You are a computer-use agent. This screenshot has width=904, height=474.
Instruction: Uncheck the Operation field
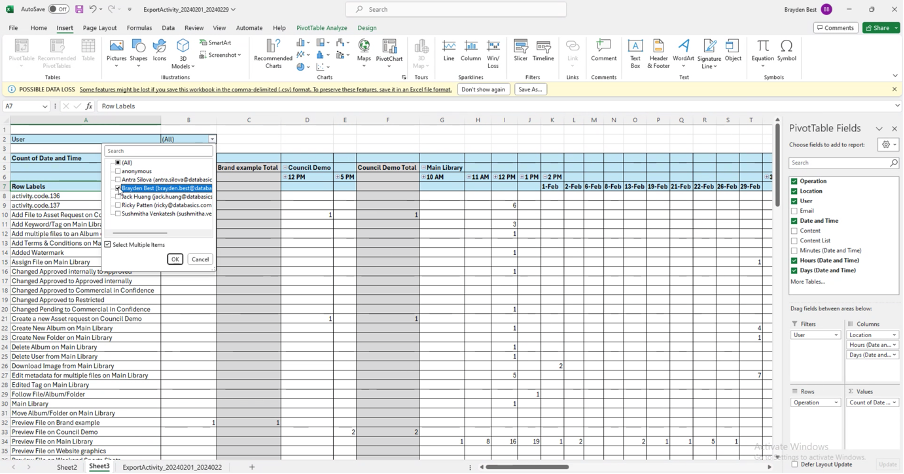pyautogui.click(x=794, y=181)
